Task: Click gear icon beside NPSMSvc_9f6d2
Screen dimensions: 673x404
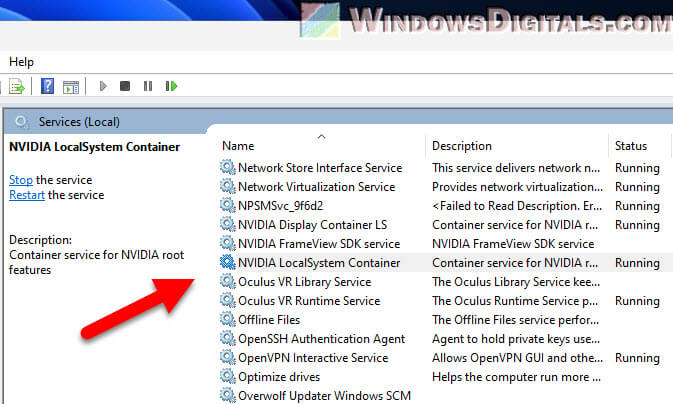Action: point(227,205)
